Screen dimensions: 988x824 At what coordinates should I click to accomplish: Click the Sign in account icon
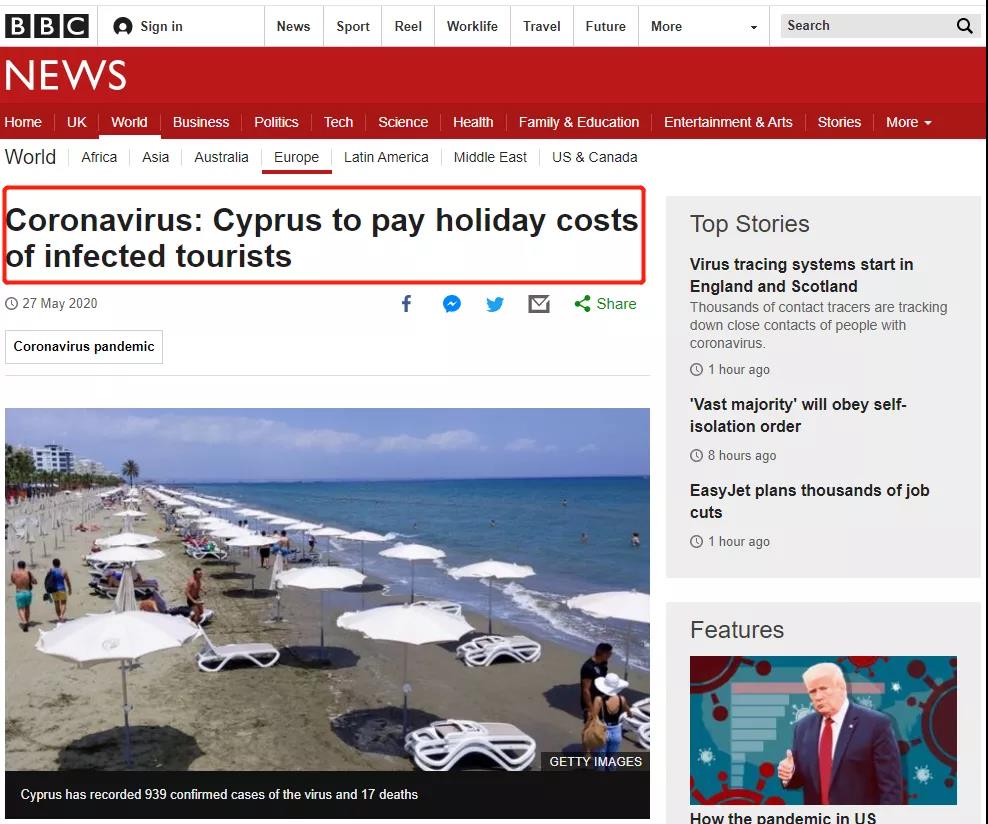tap(123, 26)
